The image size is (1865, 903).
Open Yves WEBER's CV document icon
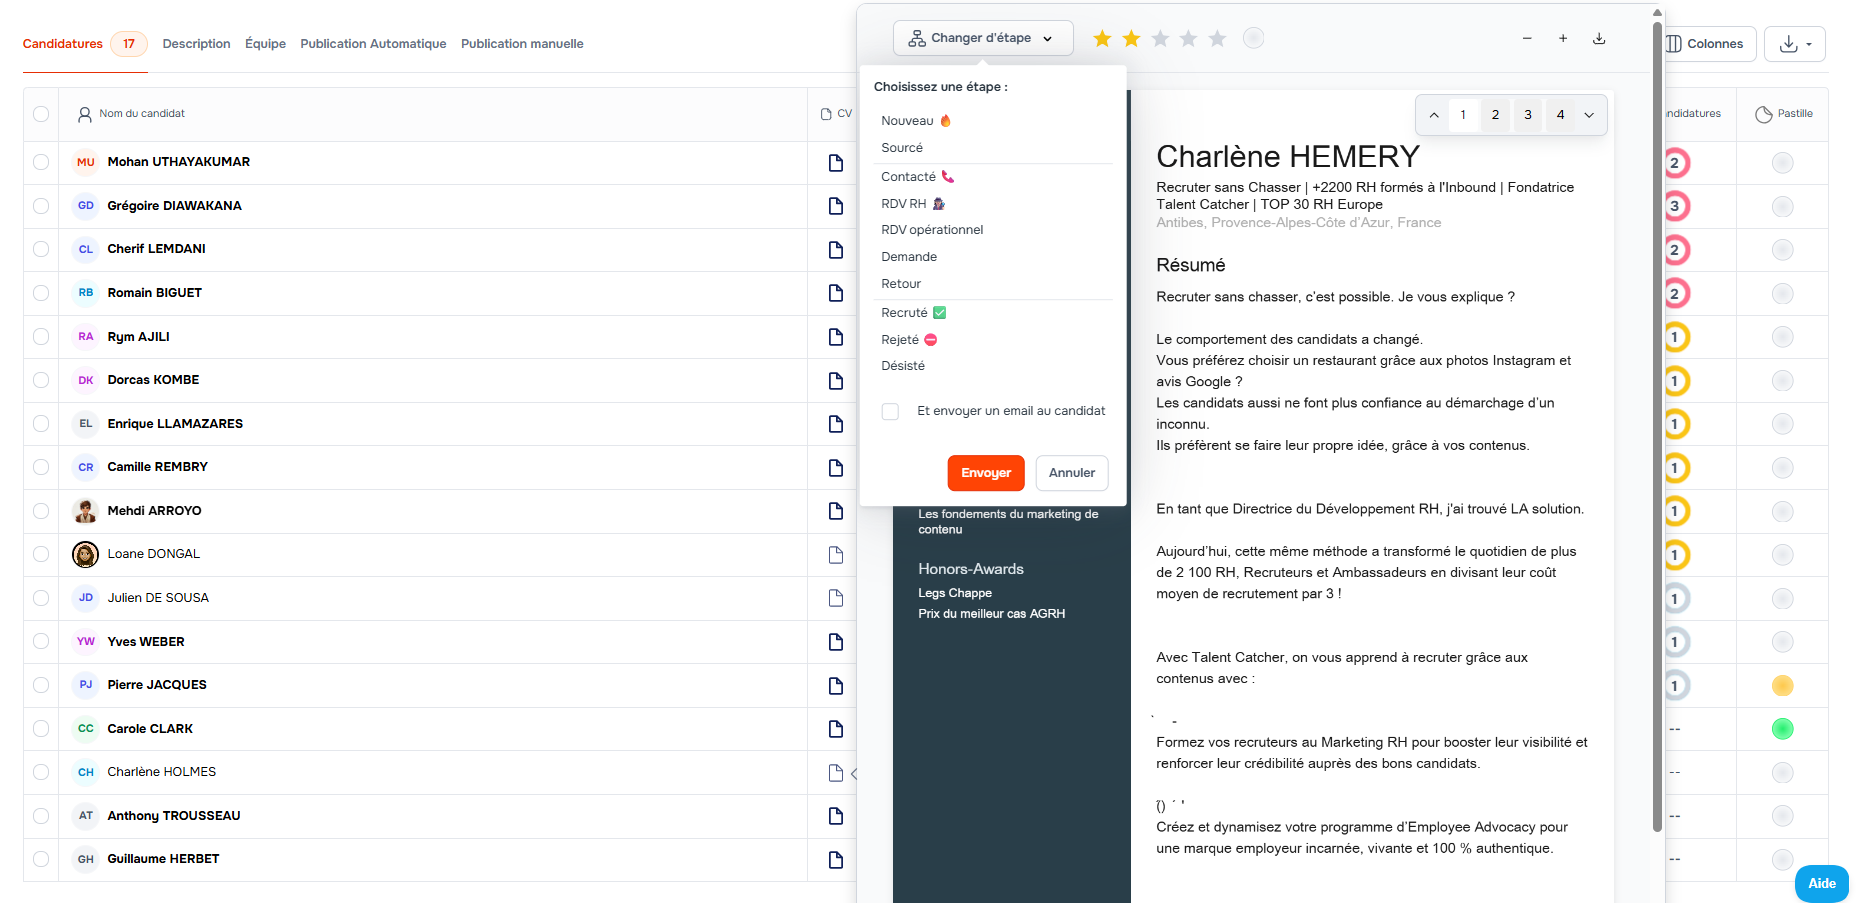836,642
